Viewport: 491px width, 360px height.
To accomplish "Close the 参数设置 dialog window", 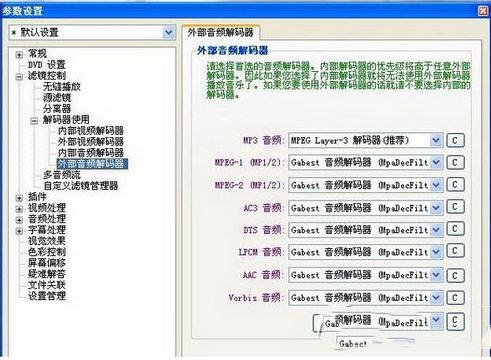I will [x=483, y=11].
